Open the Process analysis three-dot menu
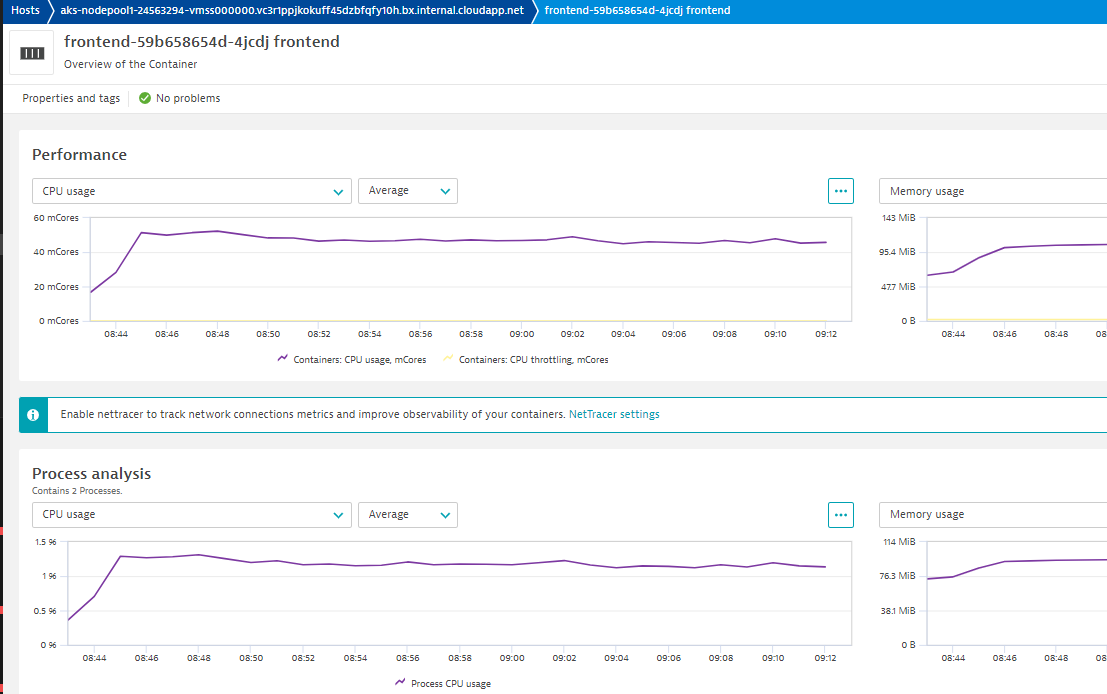This screenshot has width=1107, height=694. tap(840, 514)
